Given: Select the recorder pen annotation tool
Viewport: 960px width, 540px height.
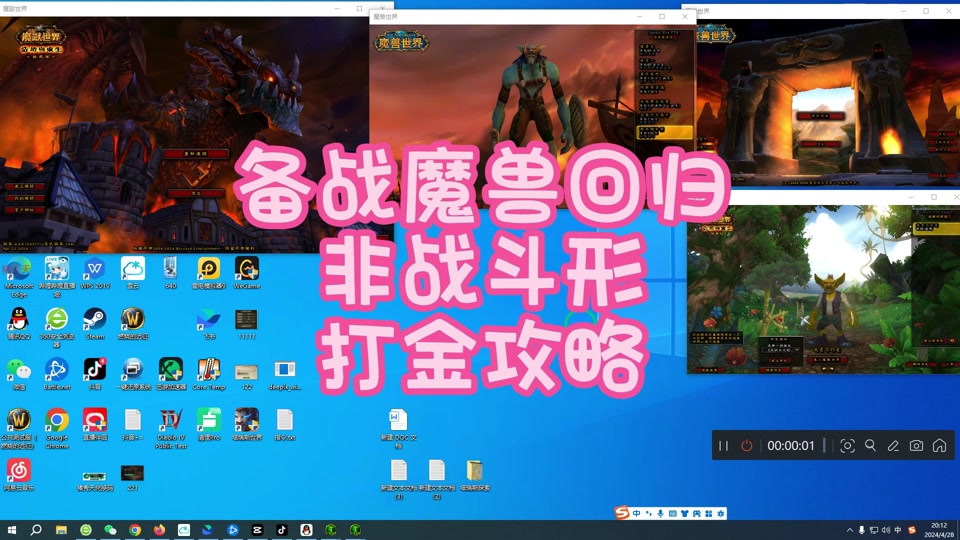Looking at the screenshot, I should click(x=893, y=446).
